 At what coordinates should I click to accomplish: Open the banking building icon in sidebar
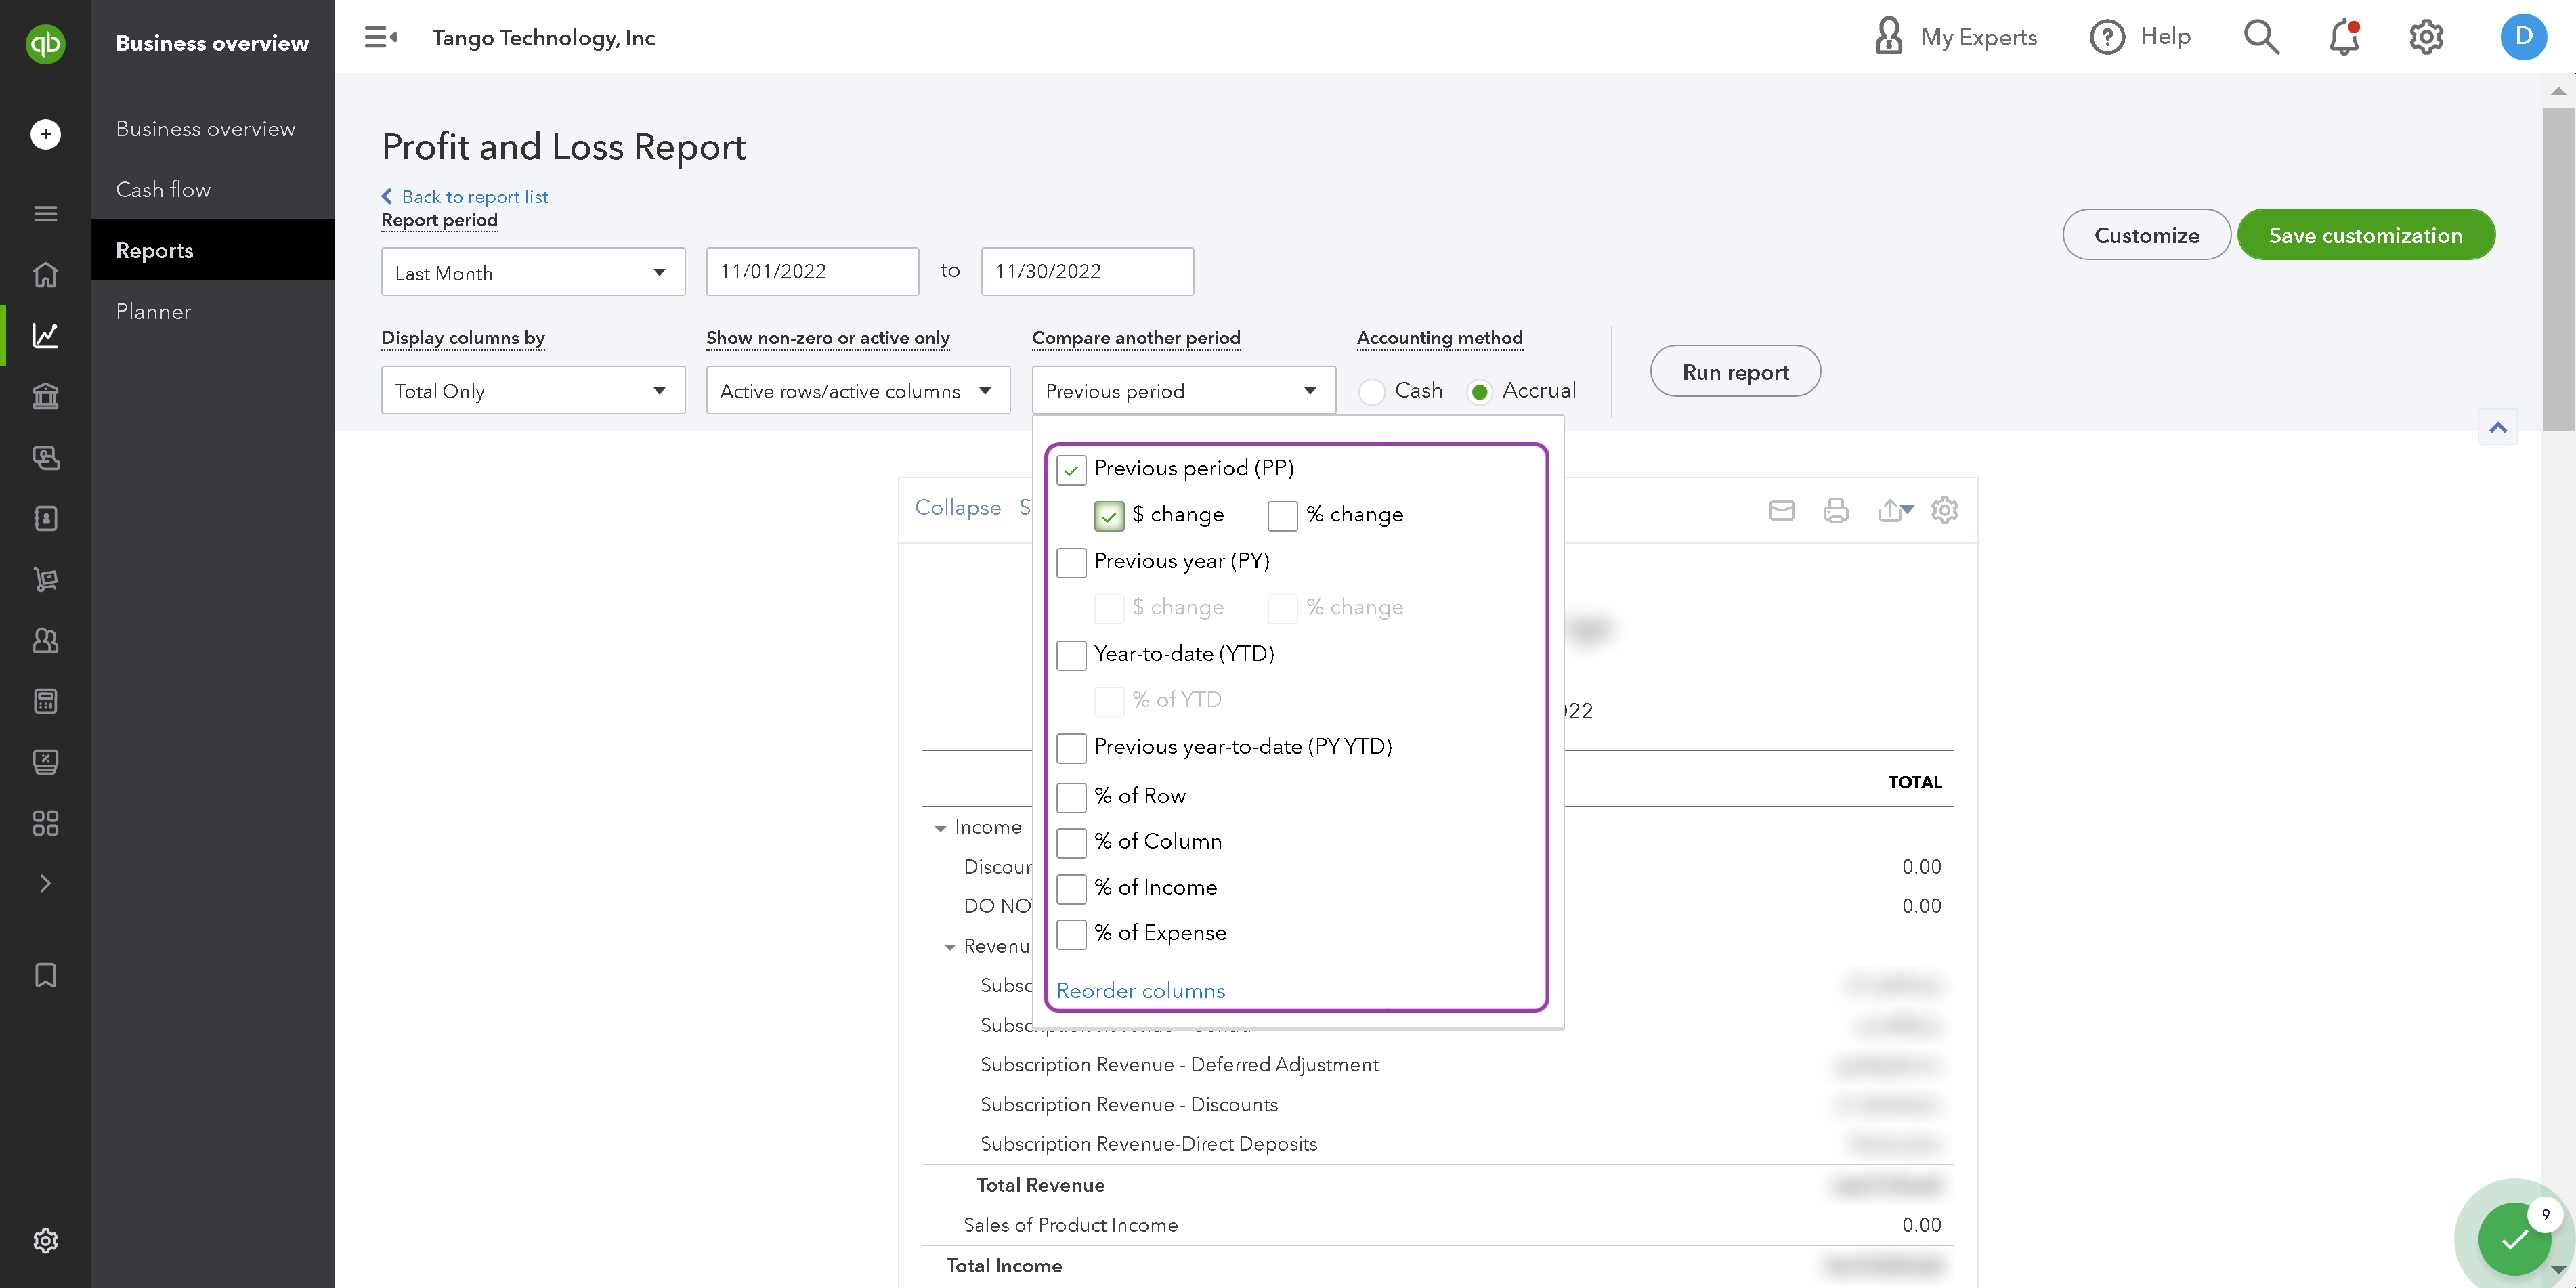point(45,396)
